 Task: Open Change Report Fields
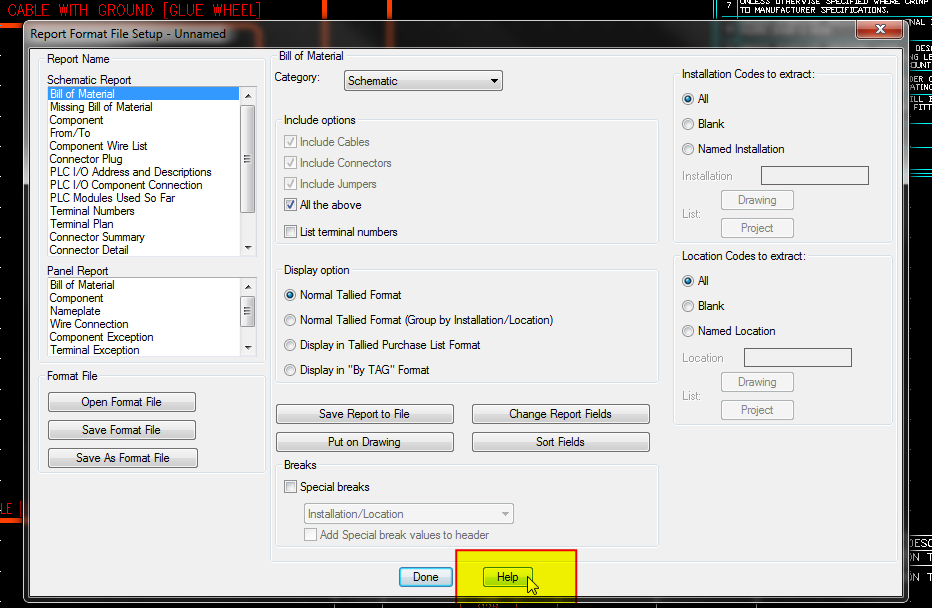pos(560,413)
